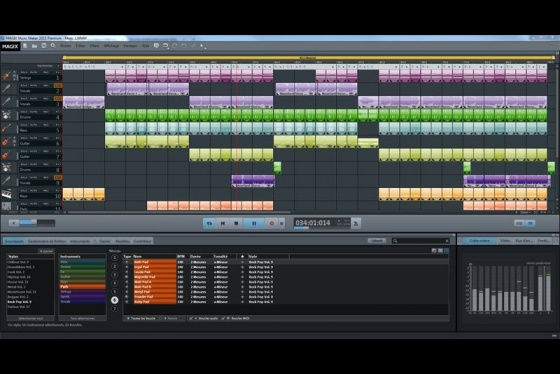Screen dimensions: 560x374
Task: Click the Strings track violin icon
Action: click(x=6, y=76)
